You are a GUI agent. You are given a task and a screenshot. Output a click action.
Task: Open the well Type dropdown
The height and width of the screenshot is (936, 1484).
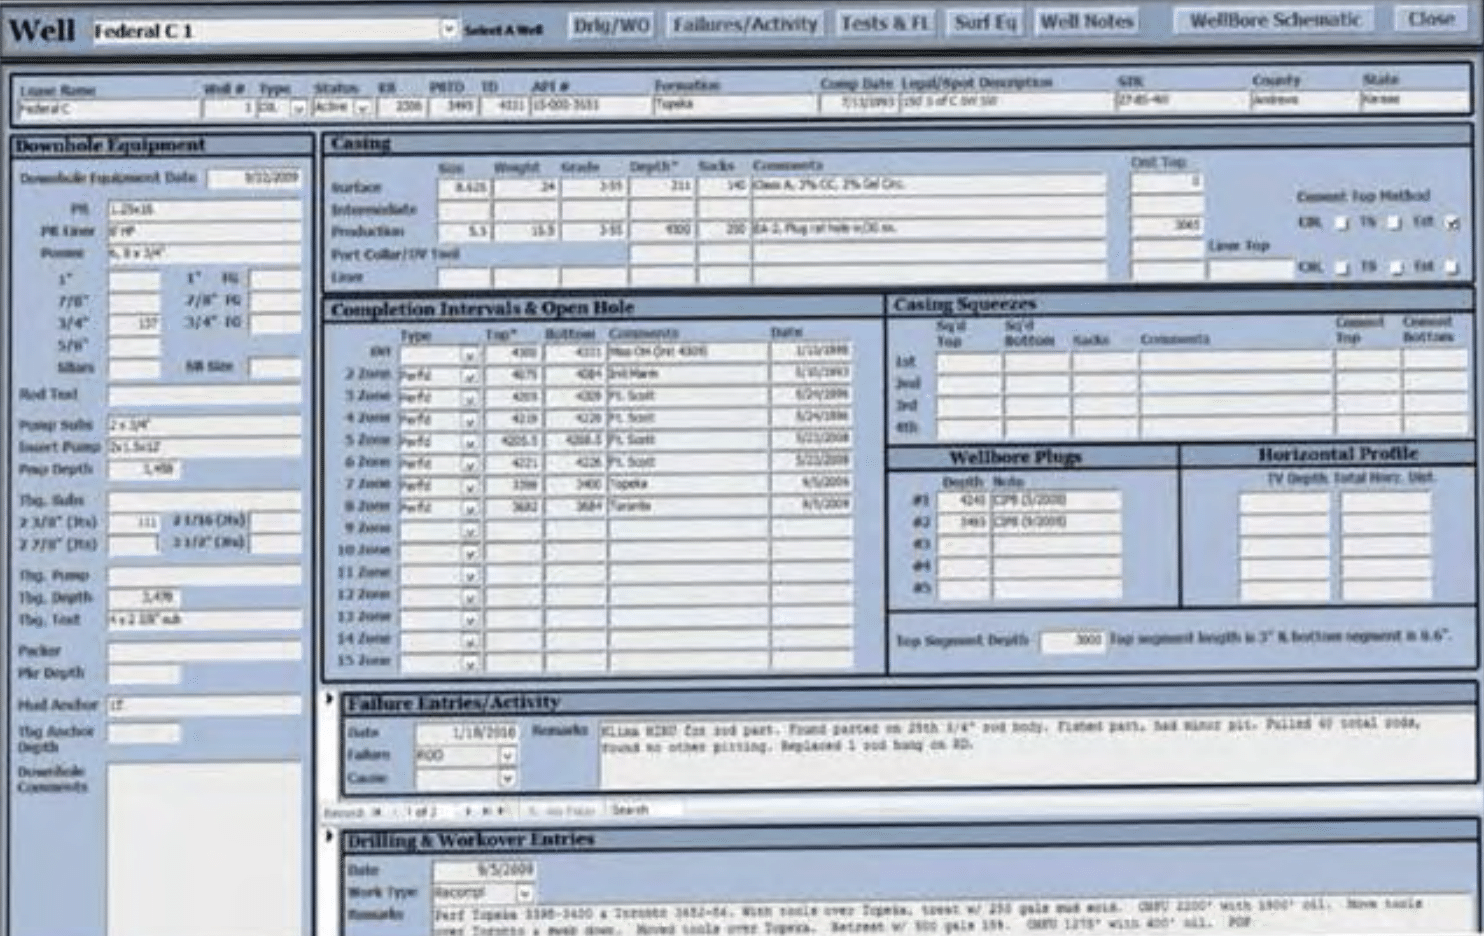coord(298,108)
